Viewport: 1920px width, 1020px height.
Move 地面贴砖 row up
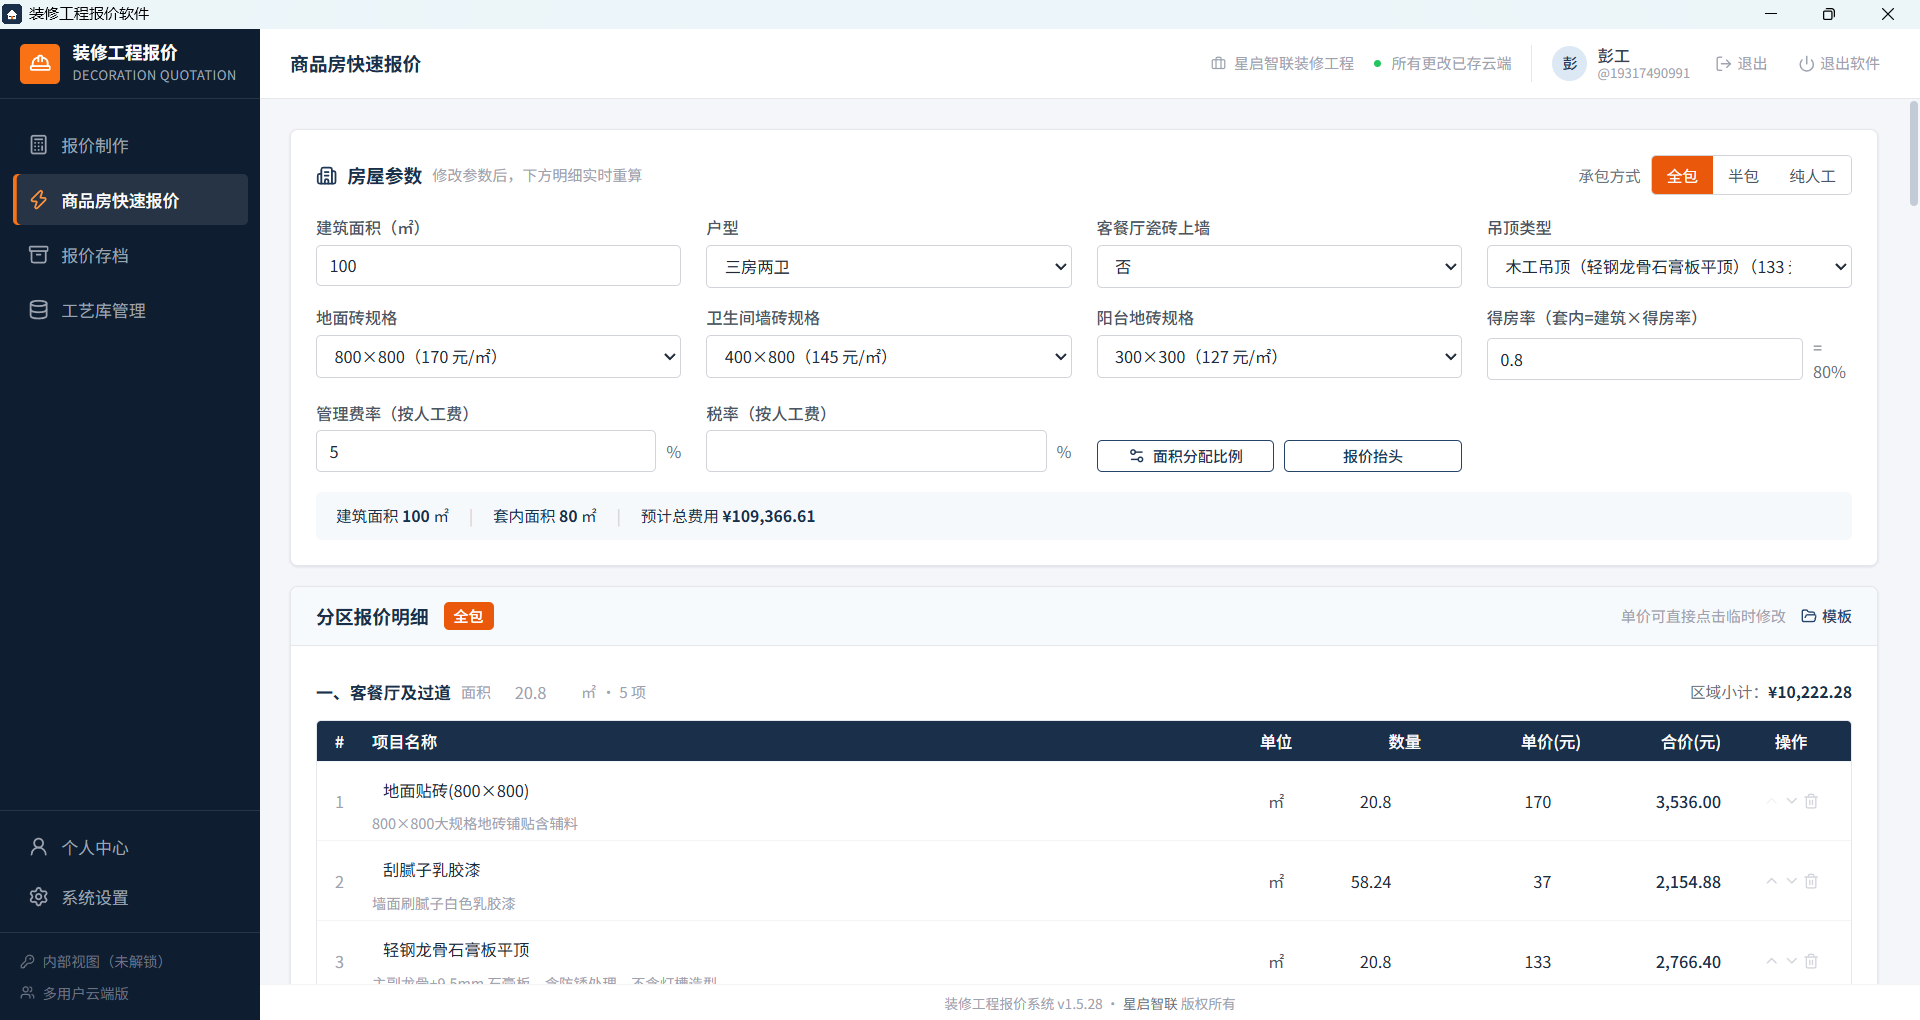click(x=1771, y=801)
